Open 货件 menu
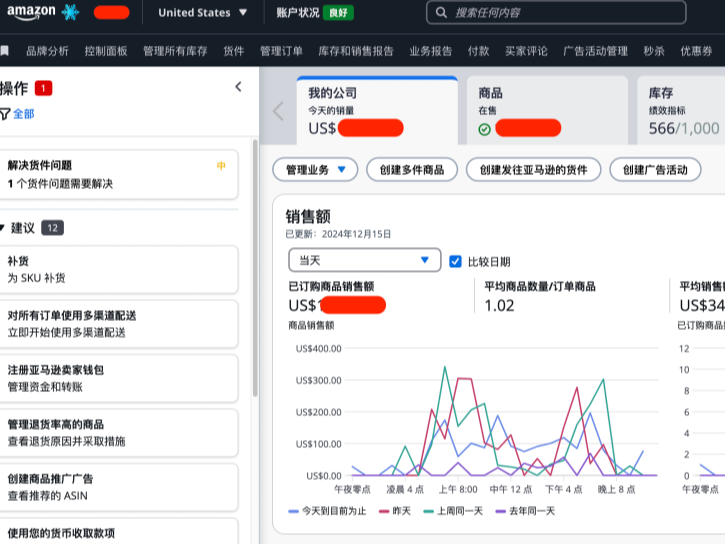This screenshot has height=544, width=725. [x=233, y=51]
